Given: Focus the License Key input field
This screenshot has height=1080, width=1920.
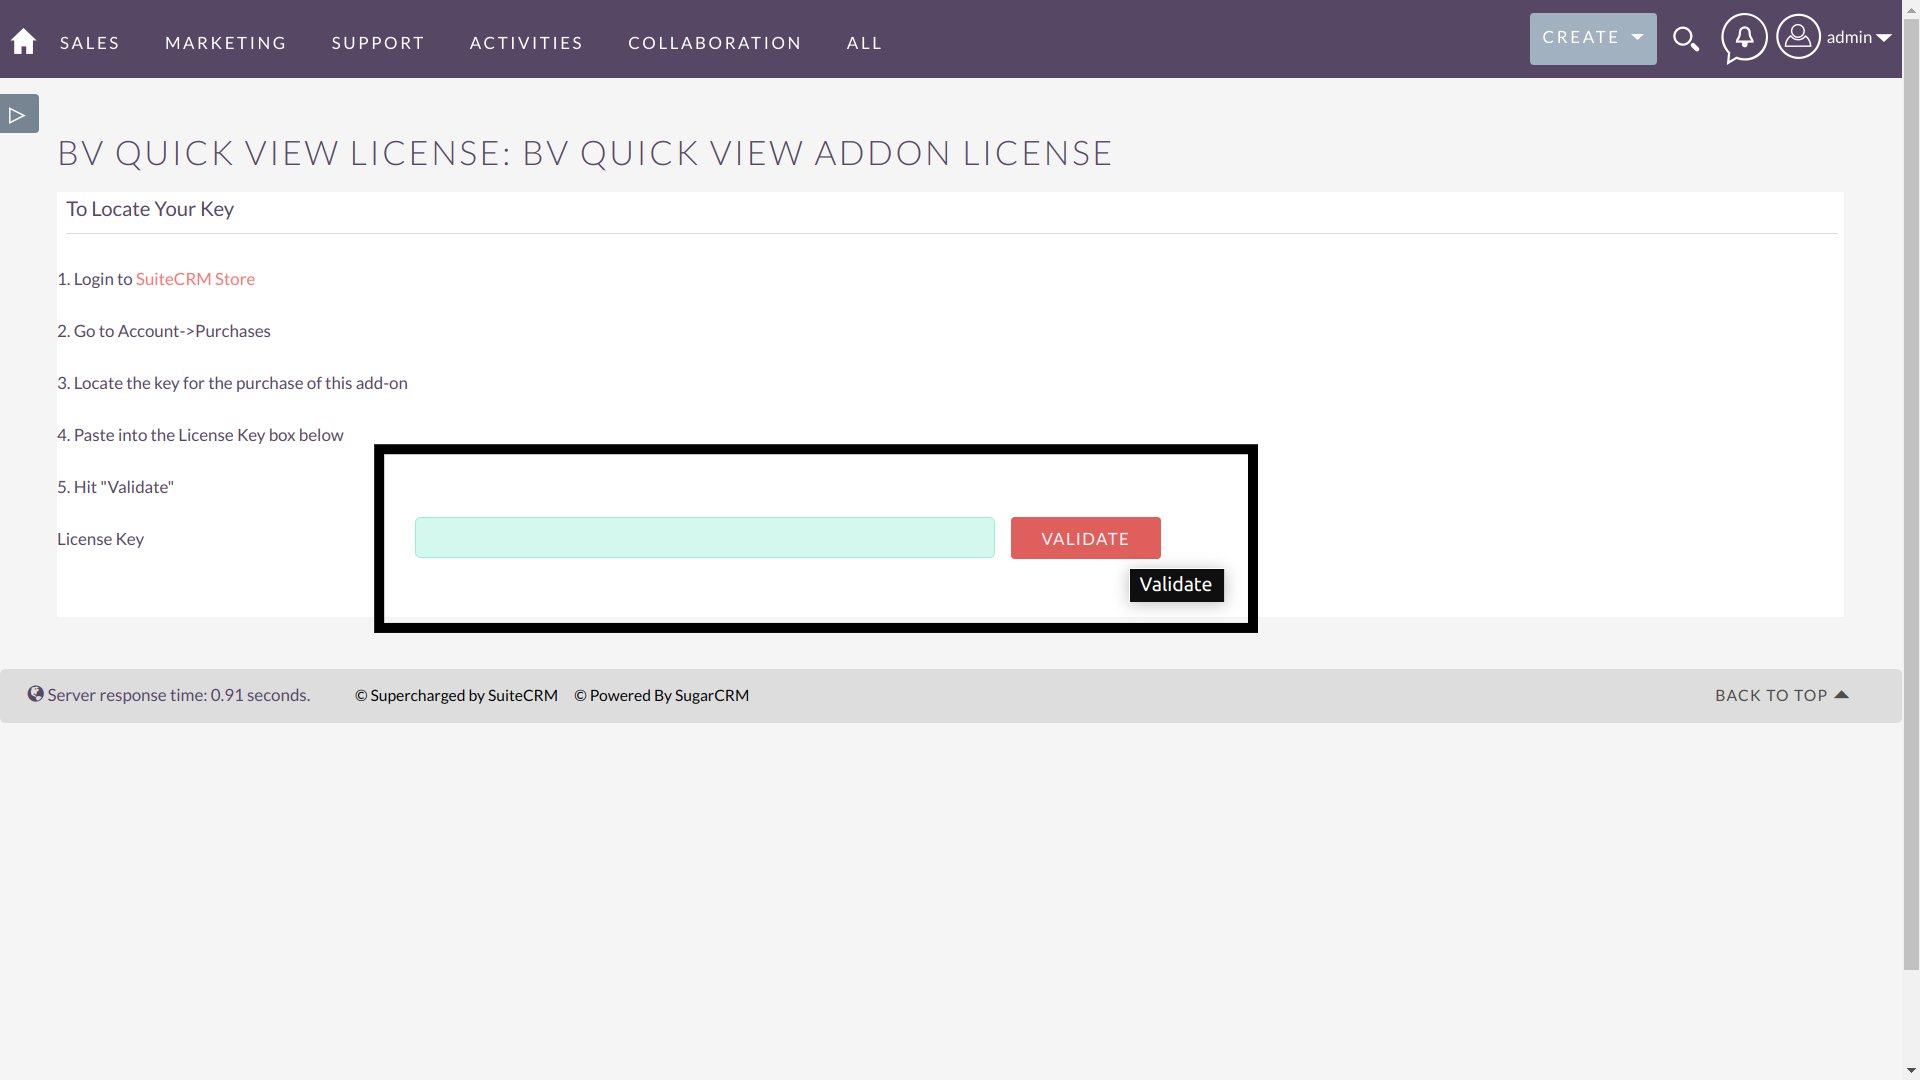Looking at the screenshot, I should point(705,538).
